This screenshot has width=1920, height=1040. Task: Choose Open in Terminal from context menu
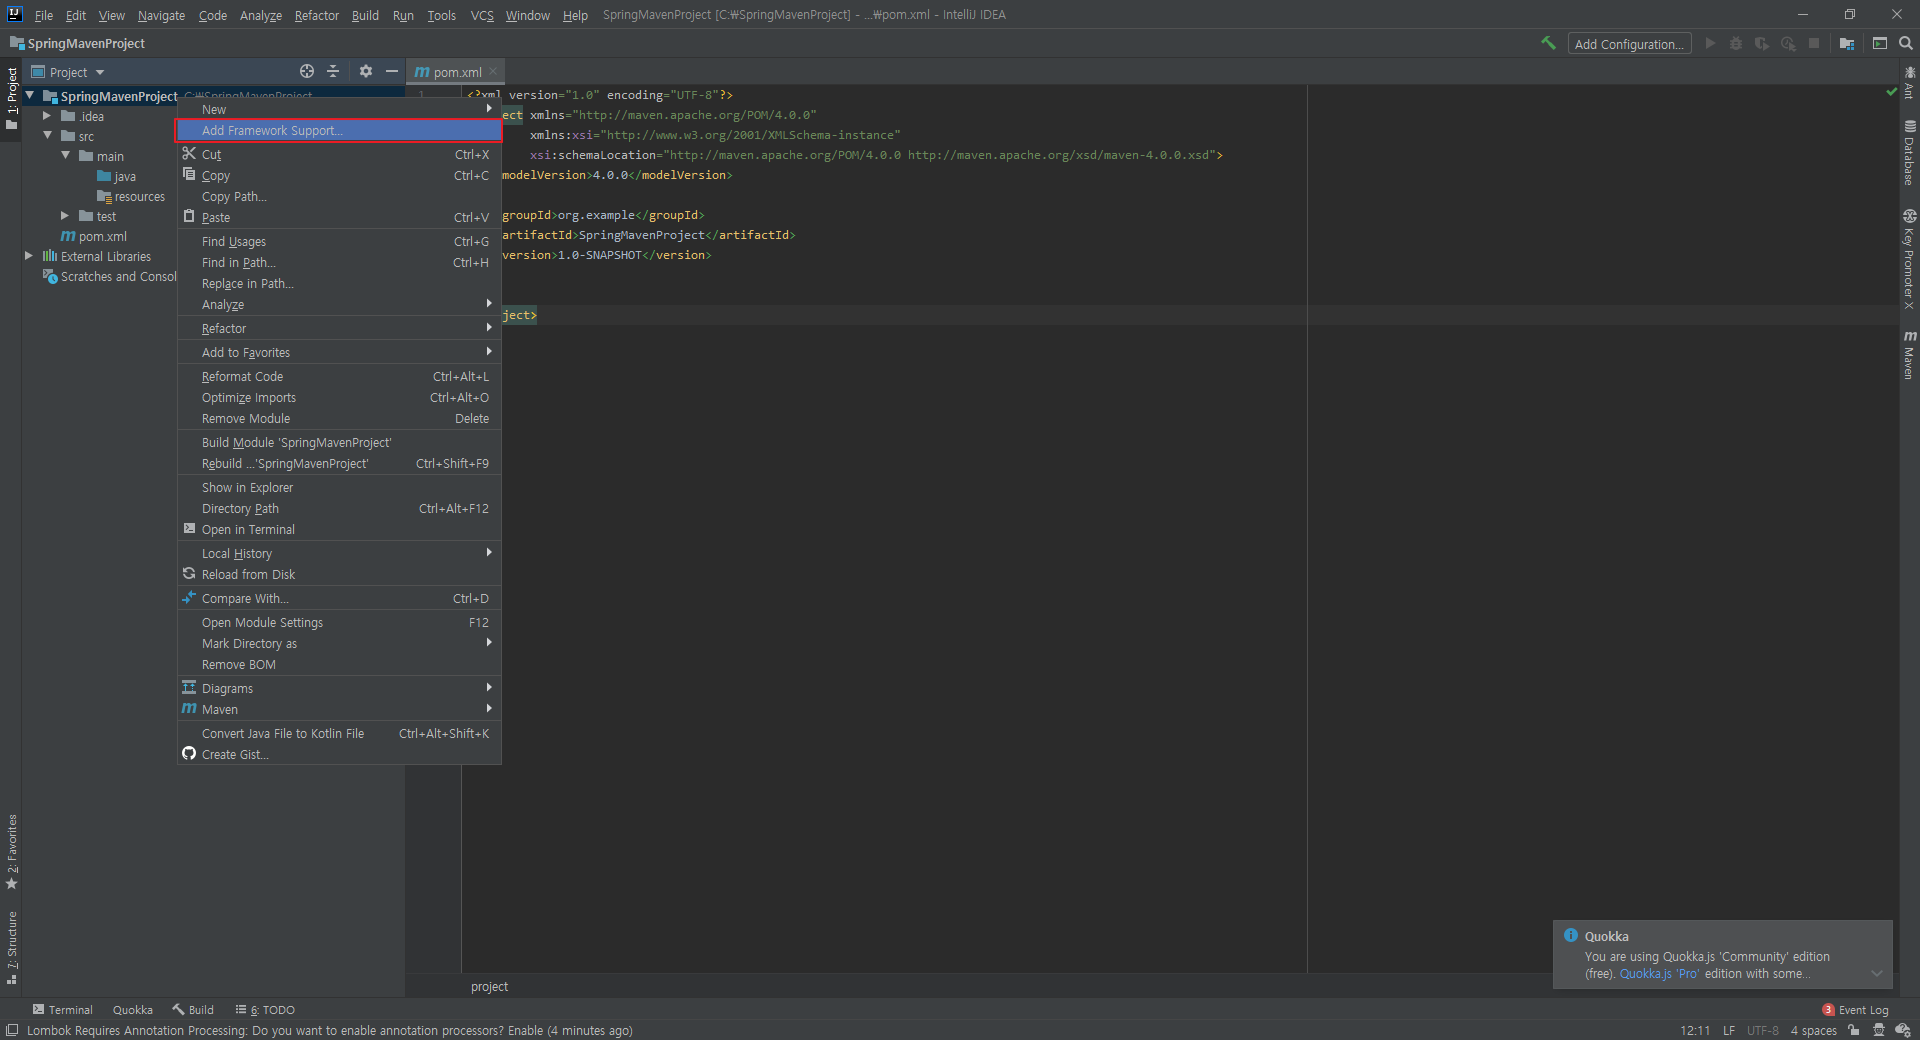pos(339,530)
